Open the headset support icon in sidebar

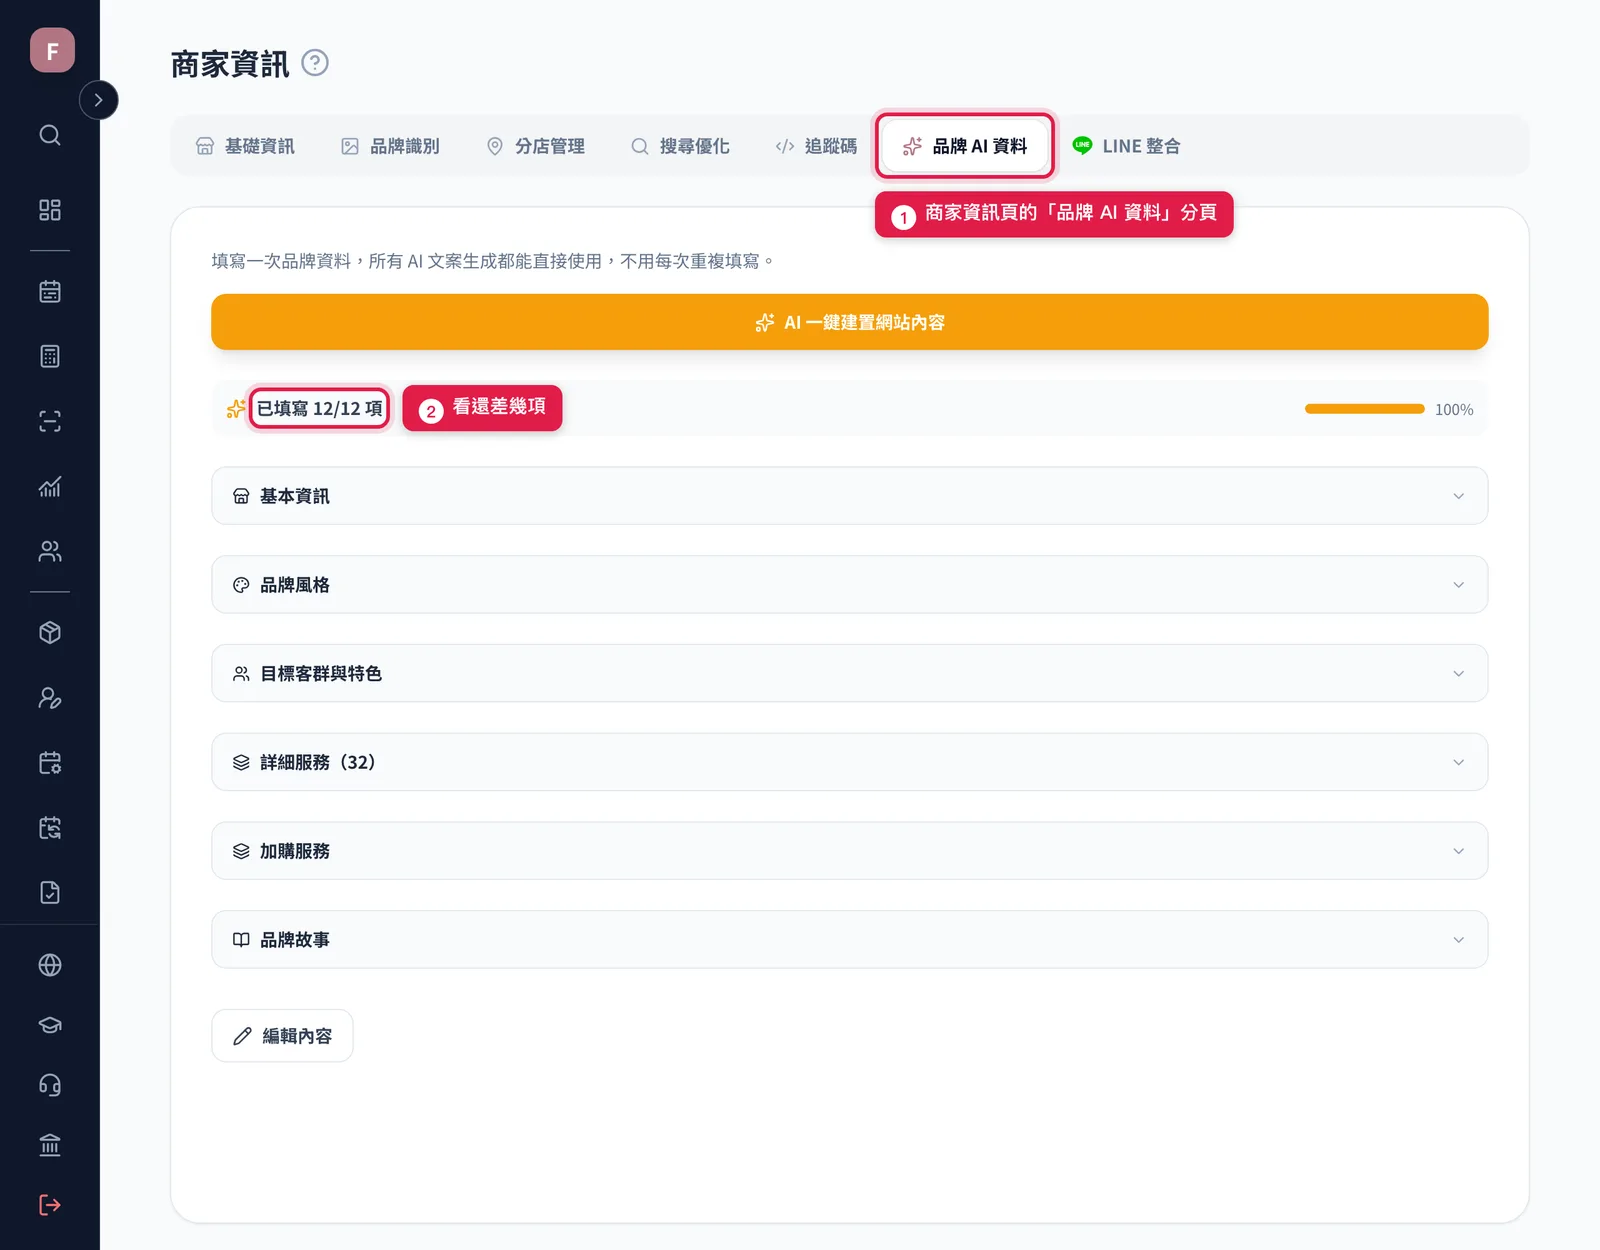[x=50, y=1085]
